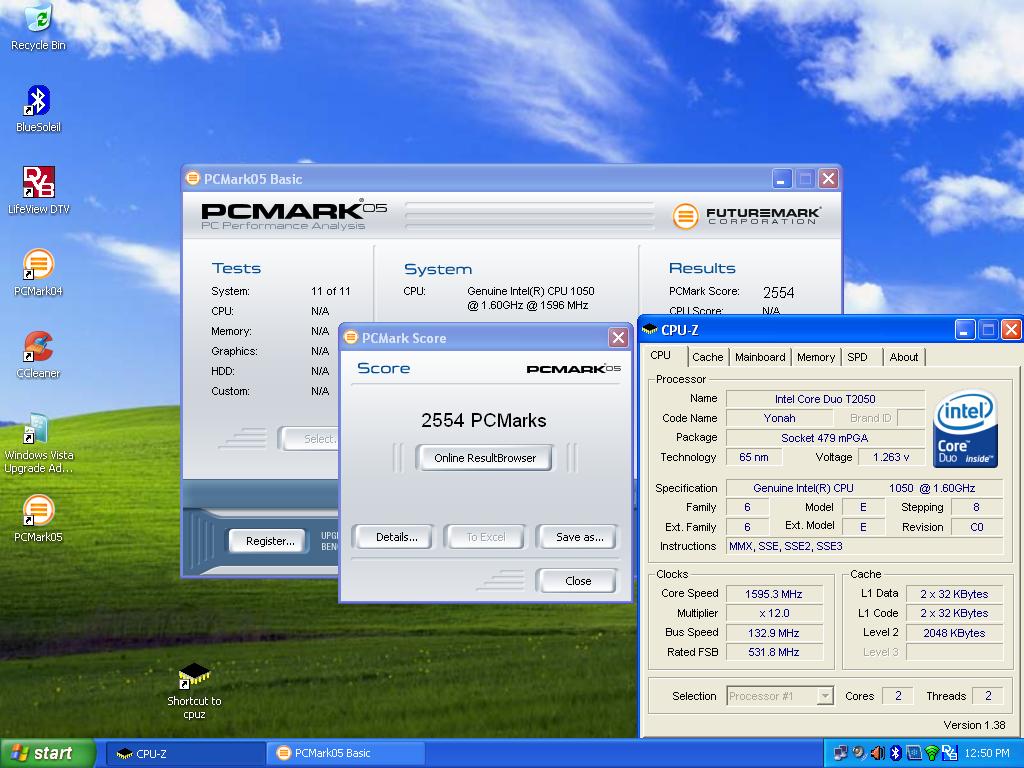The width and height of the screenshot is (1024, 768).
Task: Click the Threads count field showing 2
Action: pyautogui.click(x=988, y=696)
